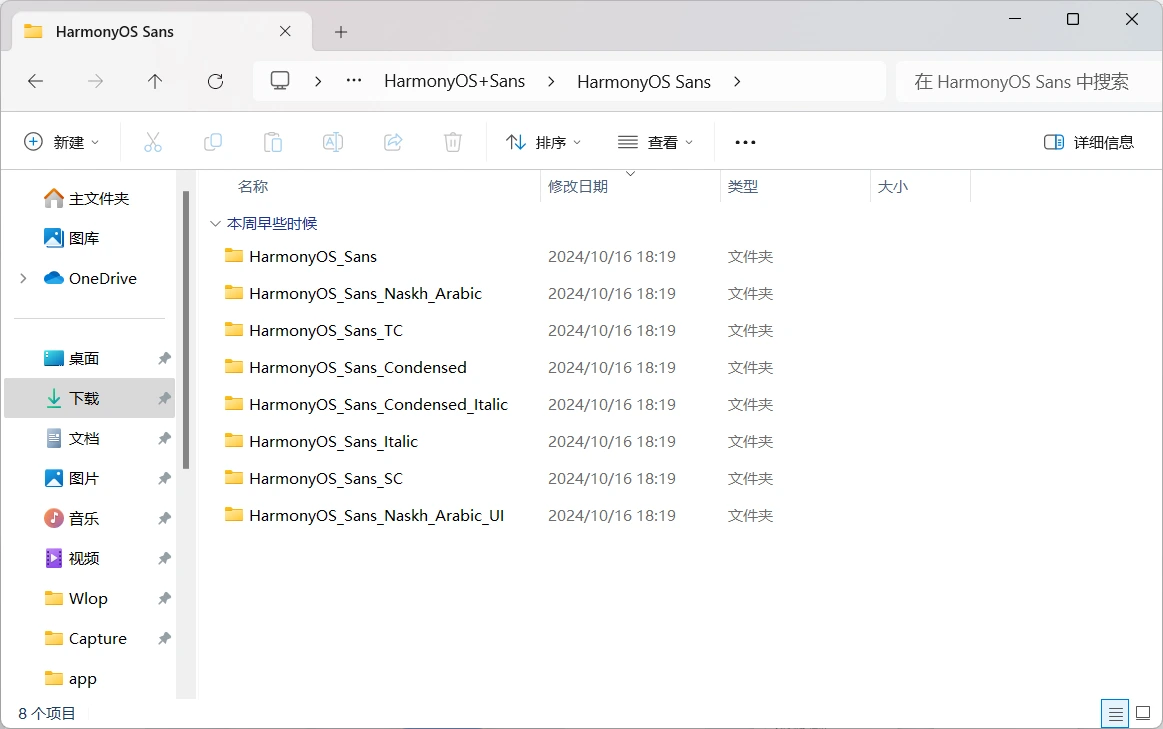Click HarmonyOS Sans breadcrumb segment
This screenshot has height=729, width=1163.
point(644,82)
